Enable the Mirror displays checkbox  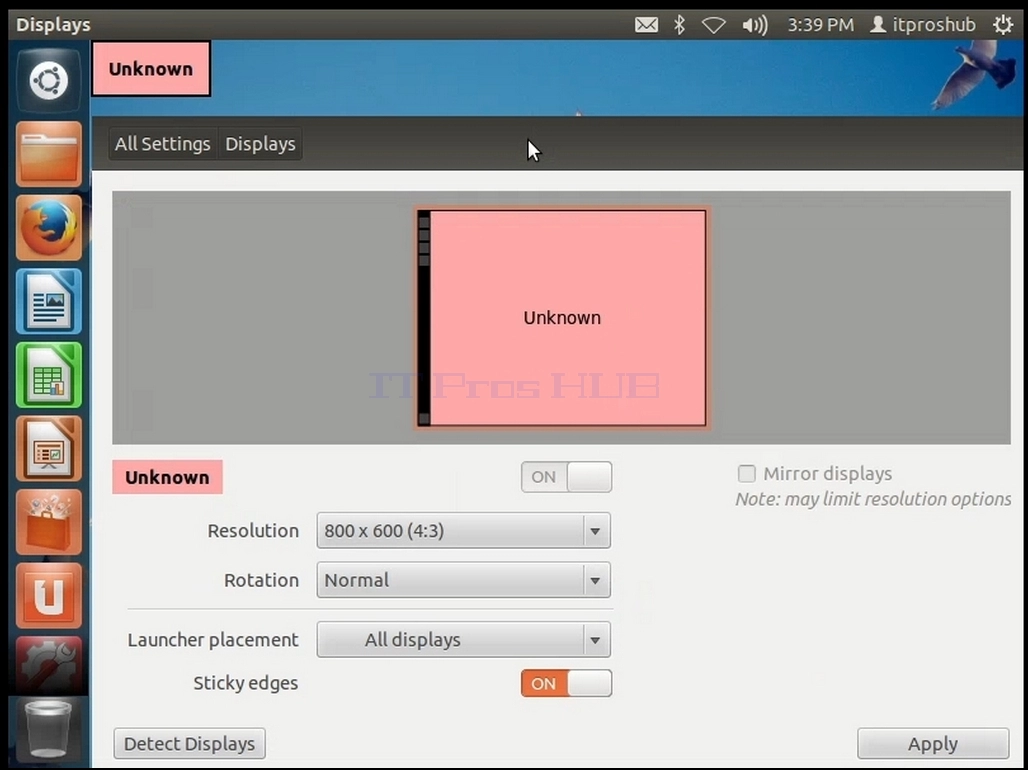click(746, 474)
